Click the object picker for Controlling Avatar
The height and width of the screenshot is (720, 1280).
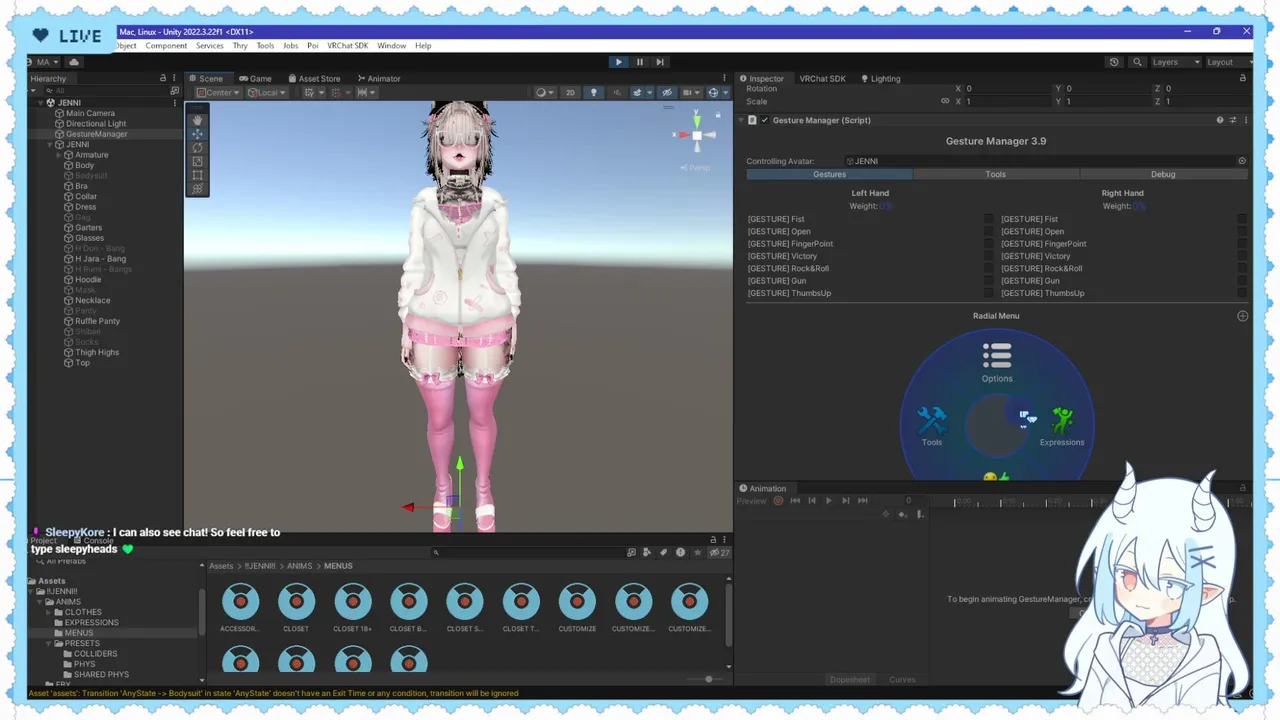coord(1242,161)
